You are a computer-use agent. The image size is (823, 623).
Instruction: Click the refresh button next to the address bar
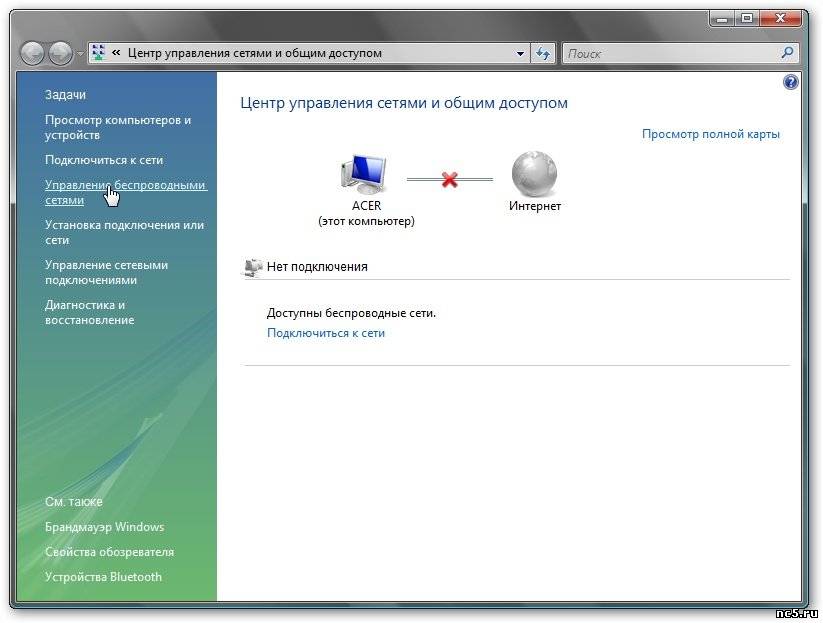click(543, 53)
